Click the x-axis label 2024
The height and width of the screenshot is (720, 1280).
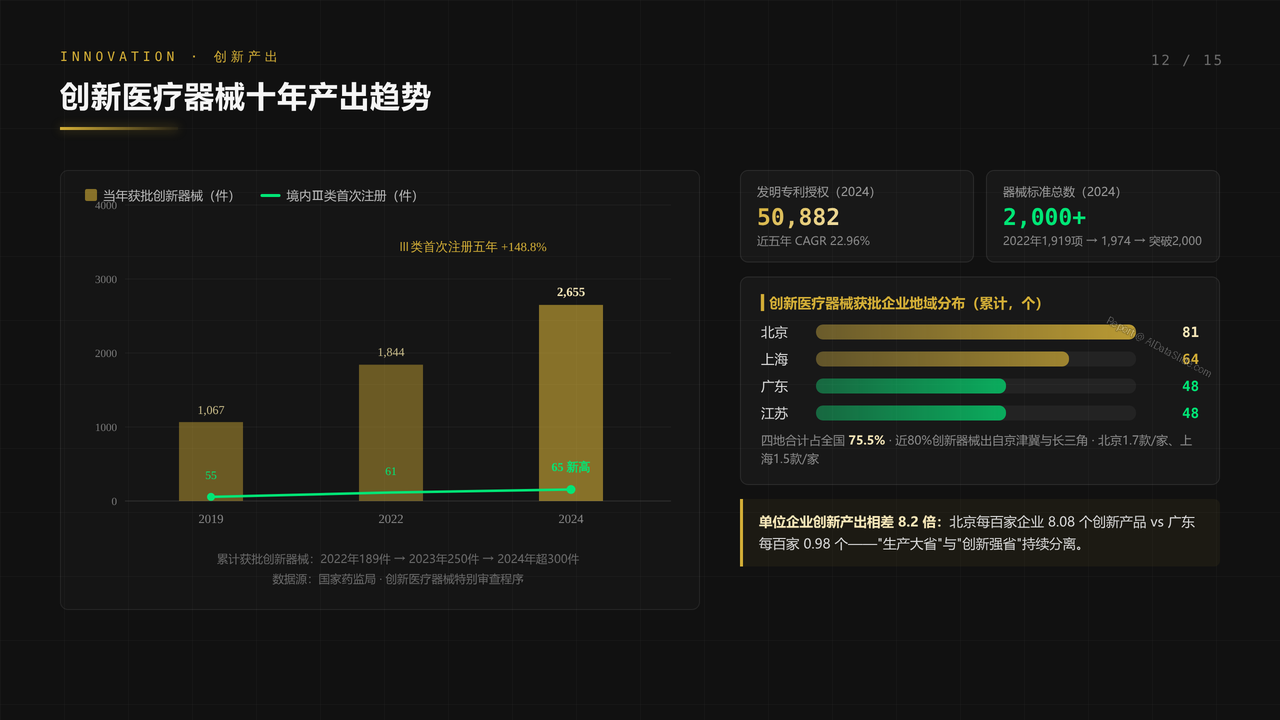[571, 519]
